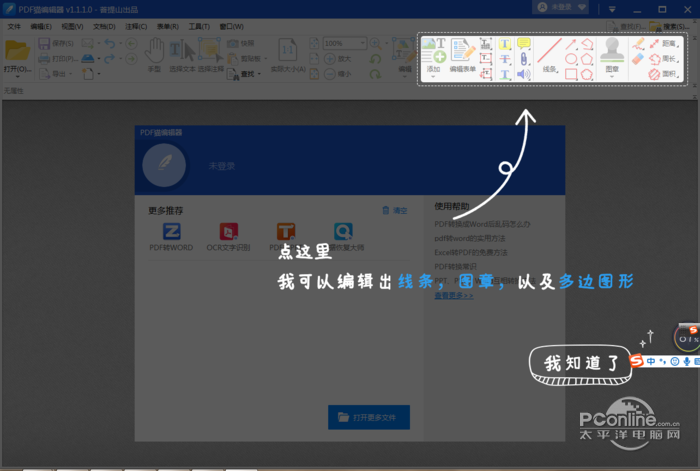The image size is (700, 471).
Task: Select the red arrow drawing tool
Action: (571, 44)
